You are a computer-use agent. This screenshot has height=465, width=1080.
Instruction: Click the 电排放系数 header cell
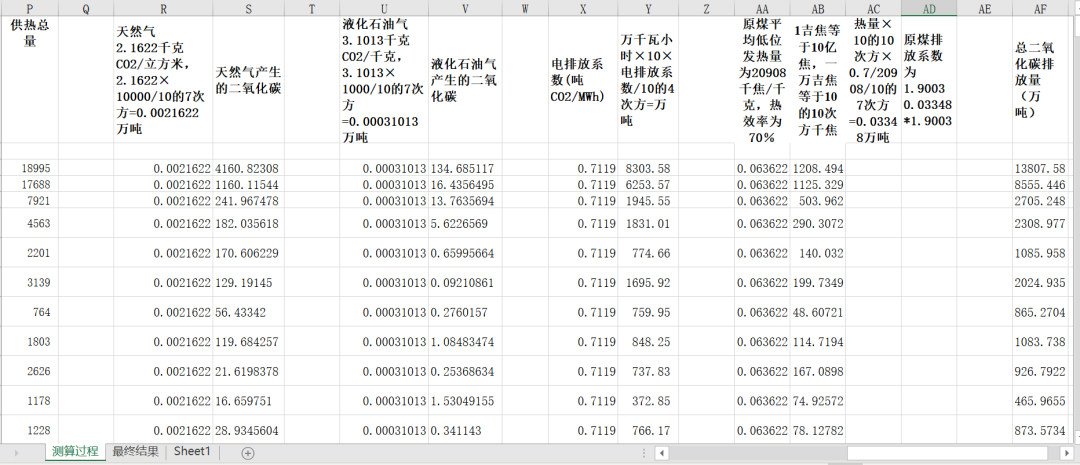(583, 79)
